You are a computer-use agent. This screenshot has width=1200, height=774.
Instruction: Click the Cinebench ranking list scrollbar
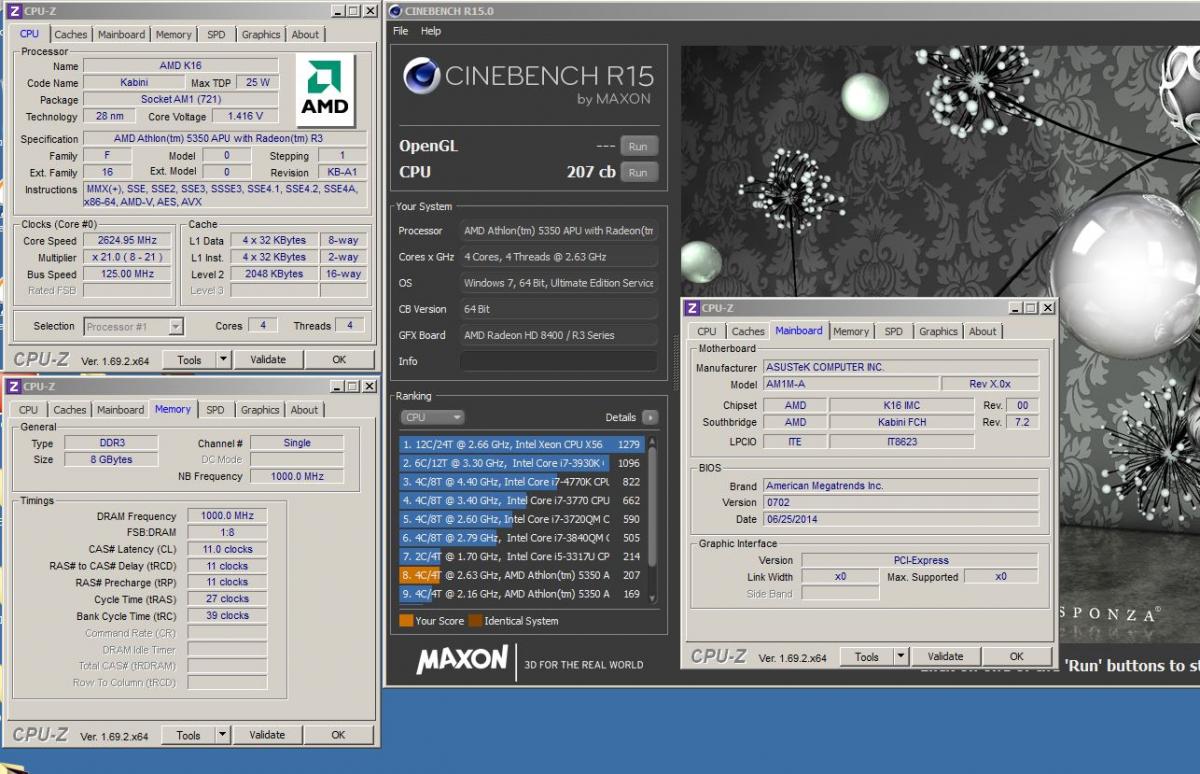pos(653,519)
